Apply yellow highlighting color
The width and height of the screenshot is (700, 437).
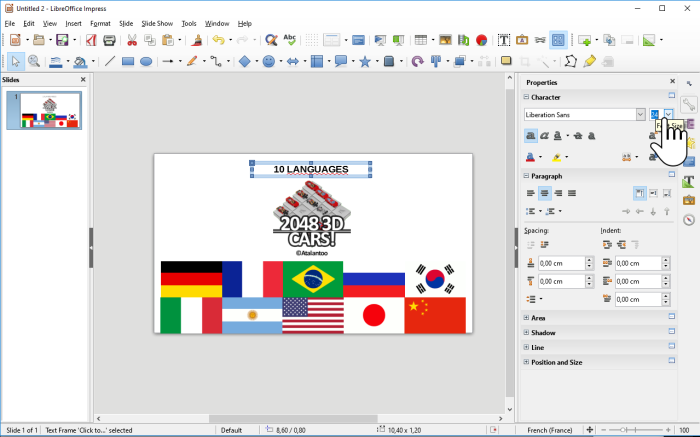point(557,157)
